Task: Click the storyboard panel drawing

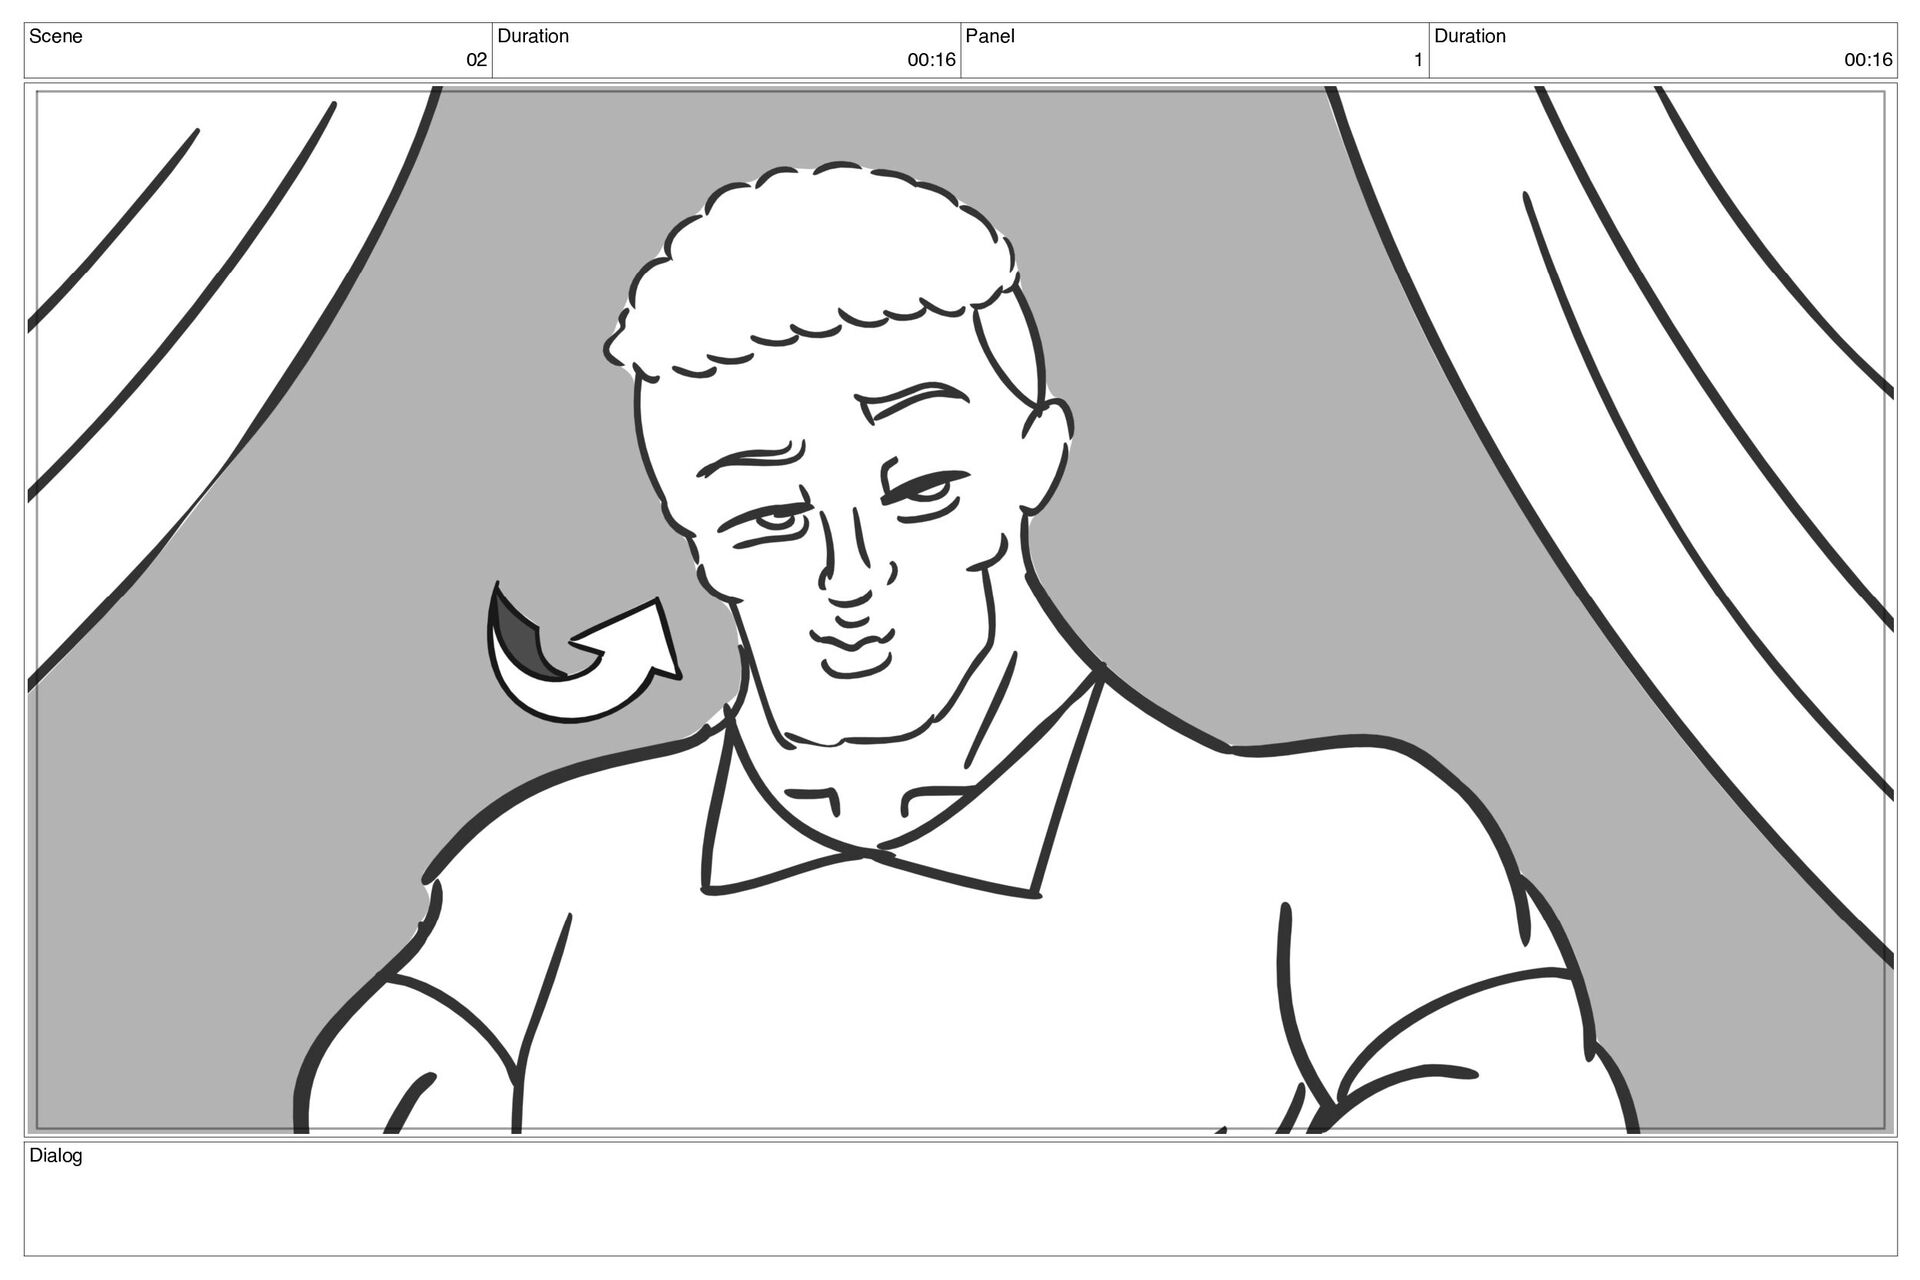Action: [960, 610]
